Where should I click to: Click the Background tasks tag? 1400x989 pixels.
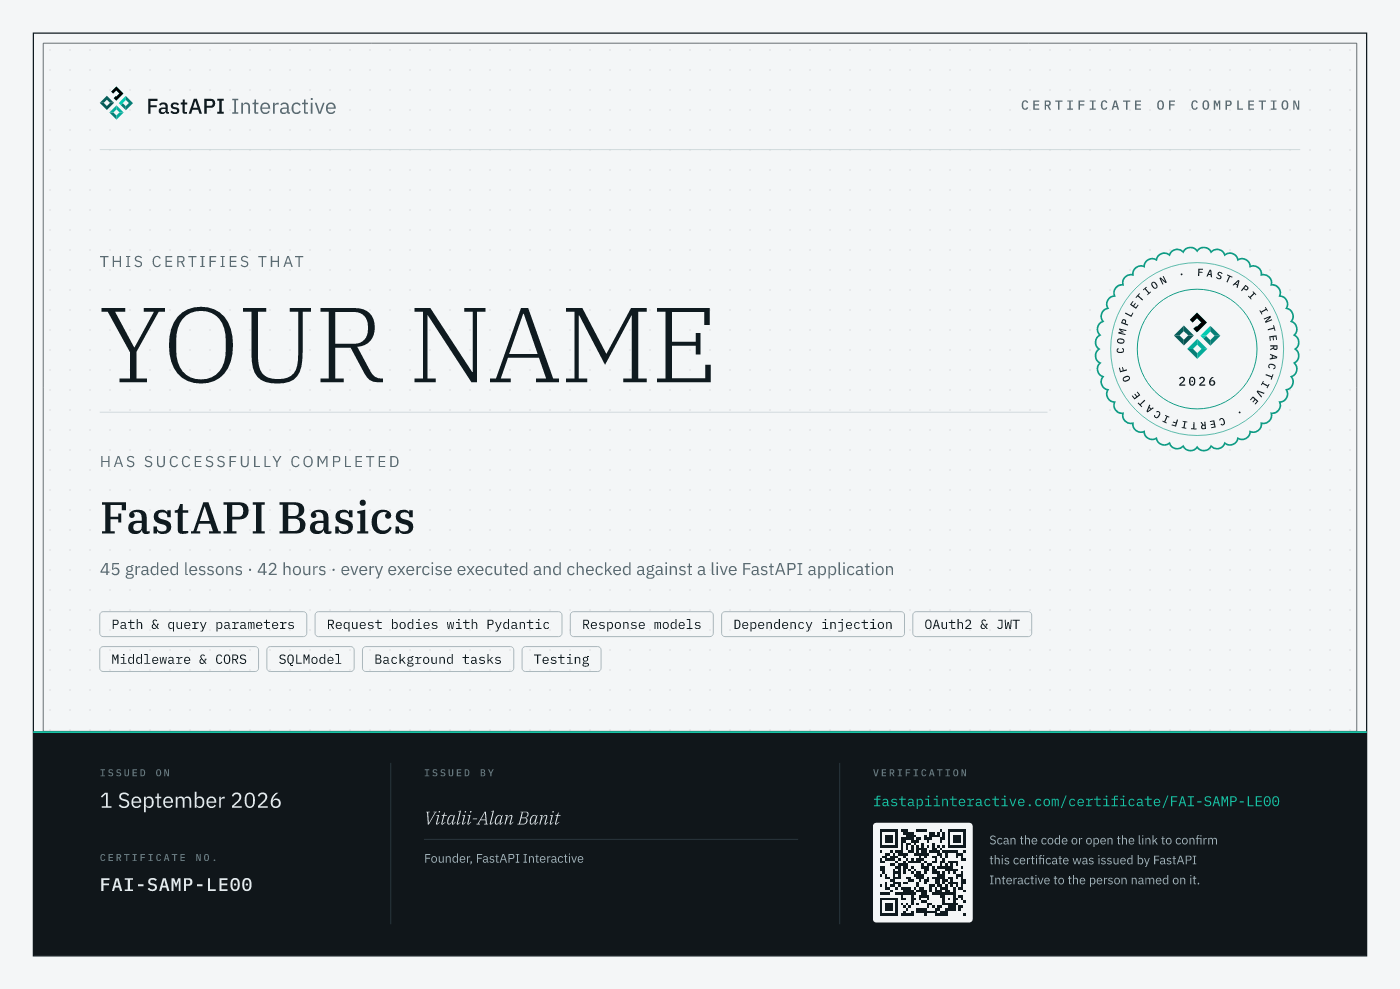[438, 660]
